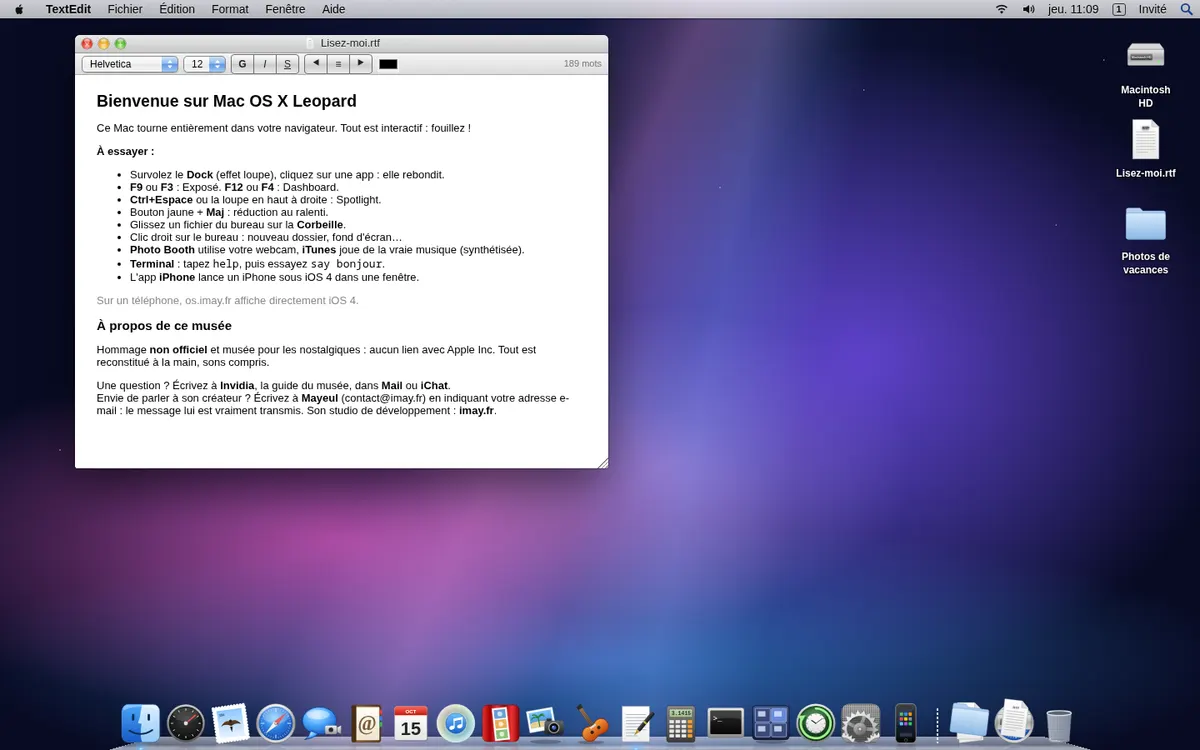
Task: Open the Édition menu
Action: (177, 9)
